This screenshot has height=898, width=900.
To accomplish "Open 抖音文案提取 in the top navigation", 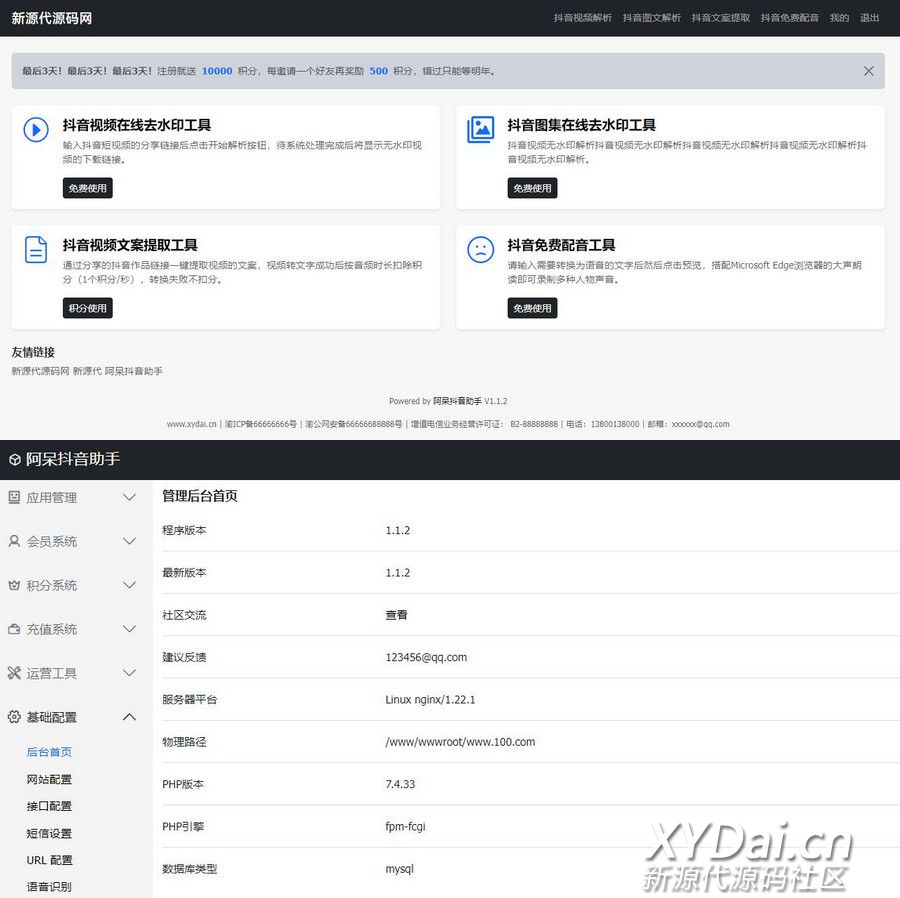I will pos(720,18).
